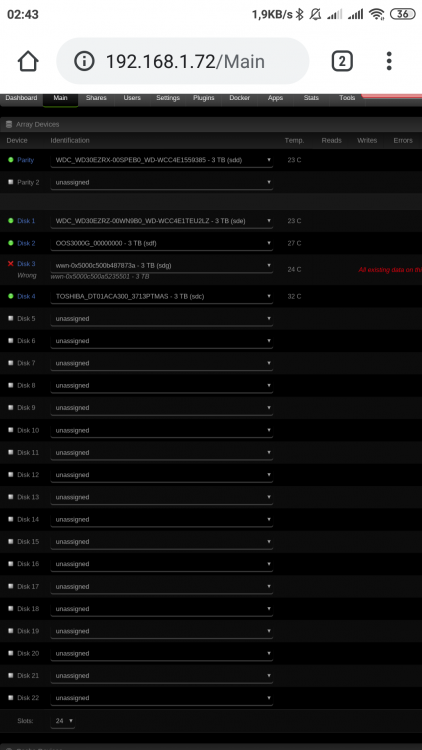
Task: Click the grey status square for Disk 9
Action: [x=11, y=408]
